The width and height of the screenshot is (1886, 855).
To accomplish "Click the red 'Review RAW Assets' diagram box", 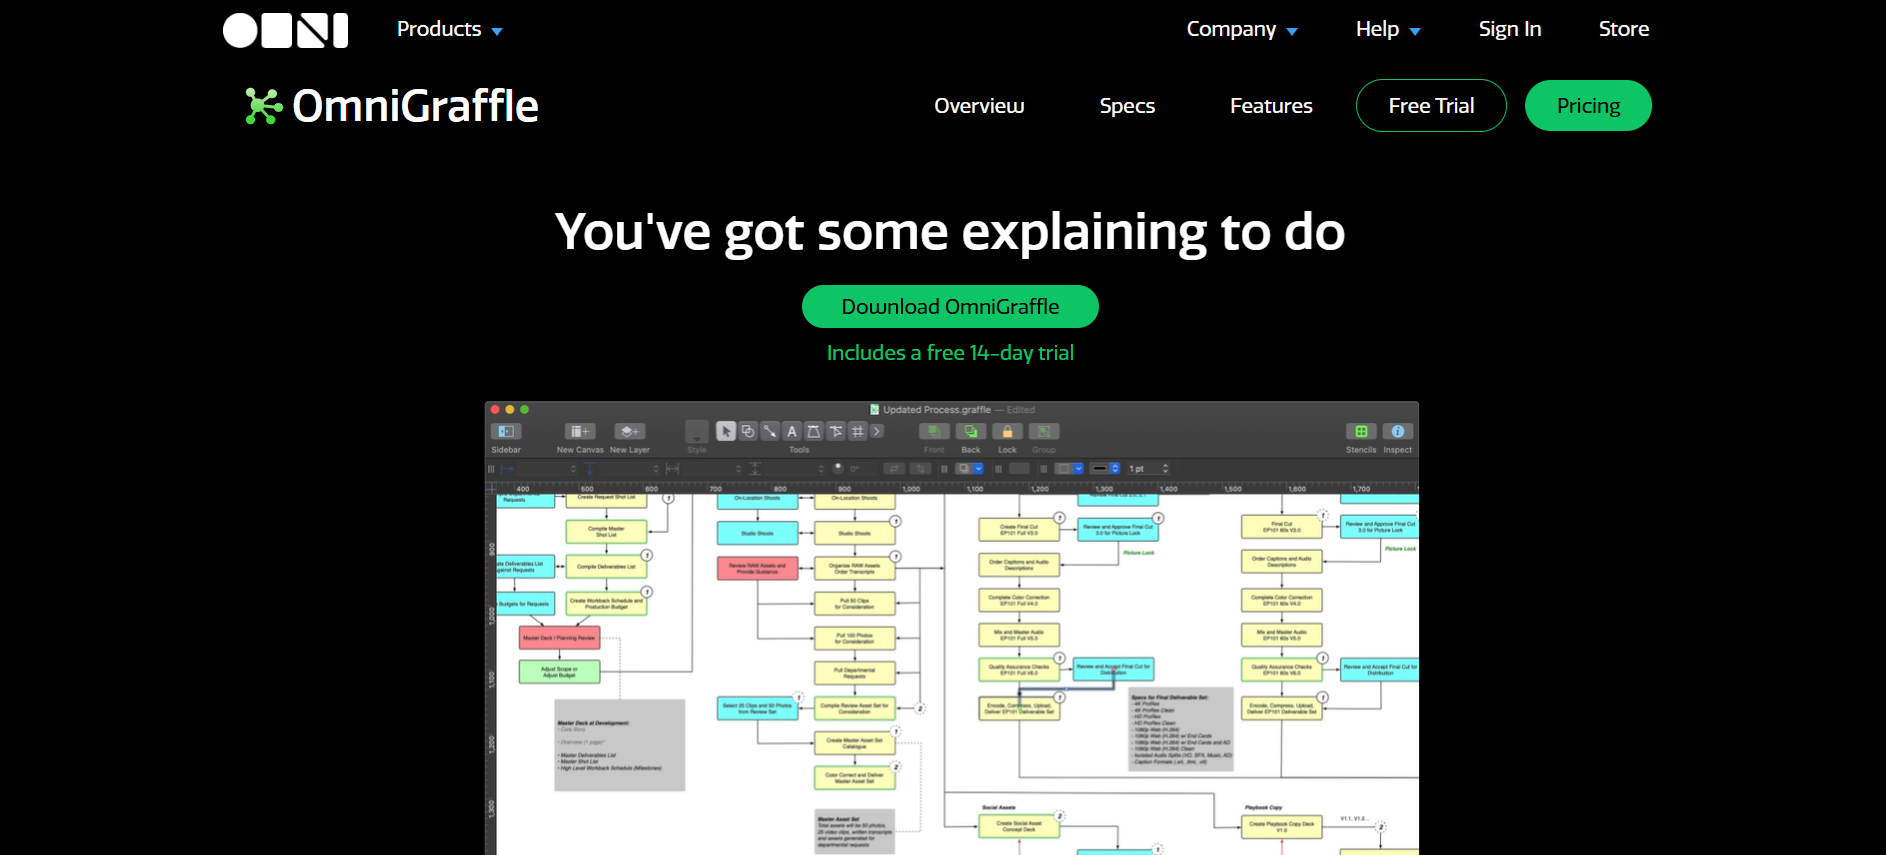I will (757, 568).
